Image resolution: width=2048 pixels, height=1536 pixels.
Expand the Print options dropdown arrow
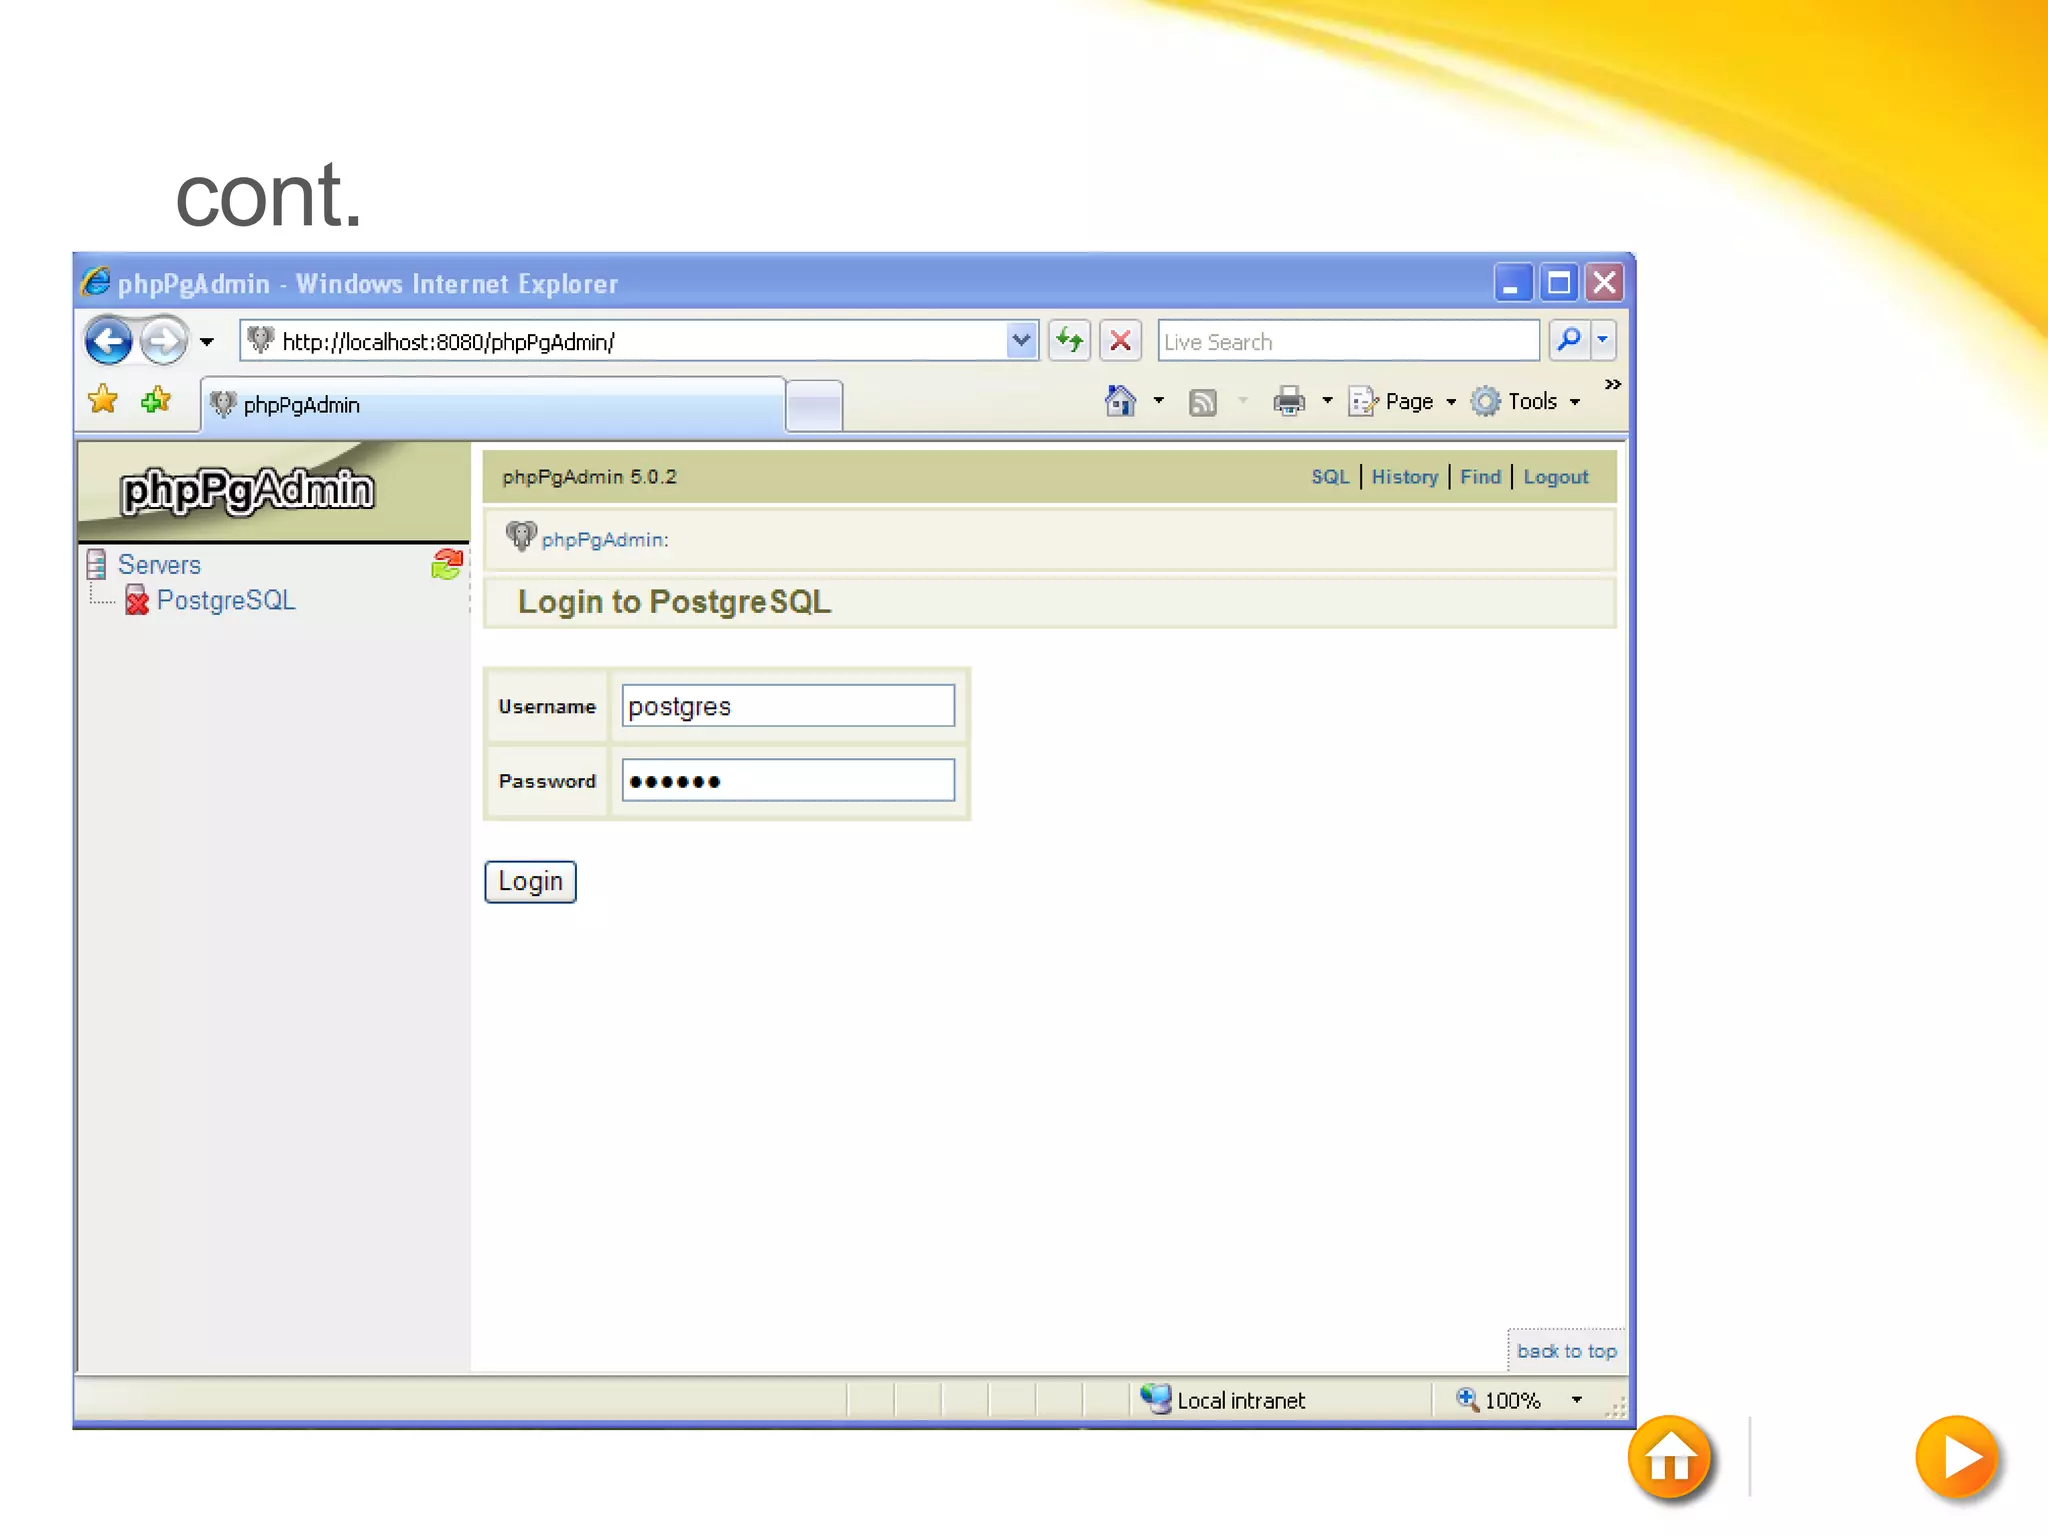[1328, 401]
